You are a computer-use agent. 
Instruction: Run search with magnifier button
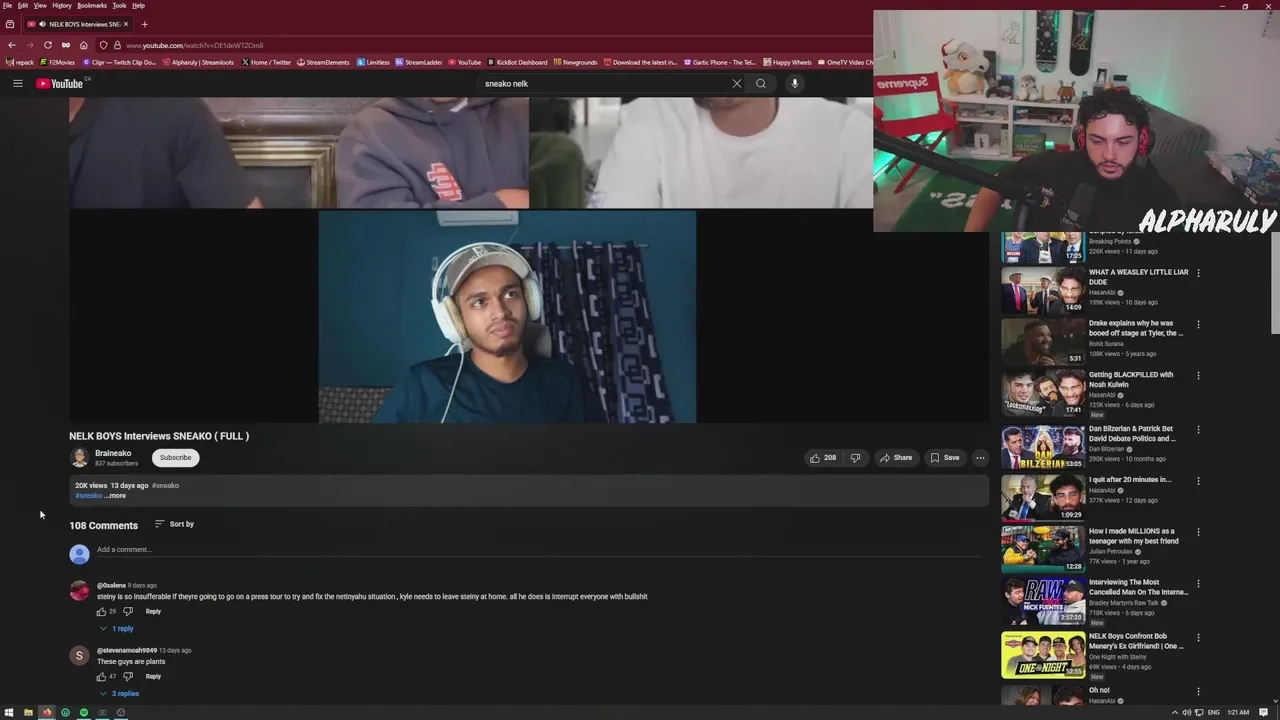pos(761,84)
